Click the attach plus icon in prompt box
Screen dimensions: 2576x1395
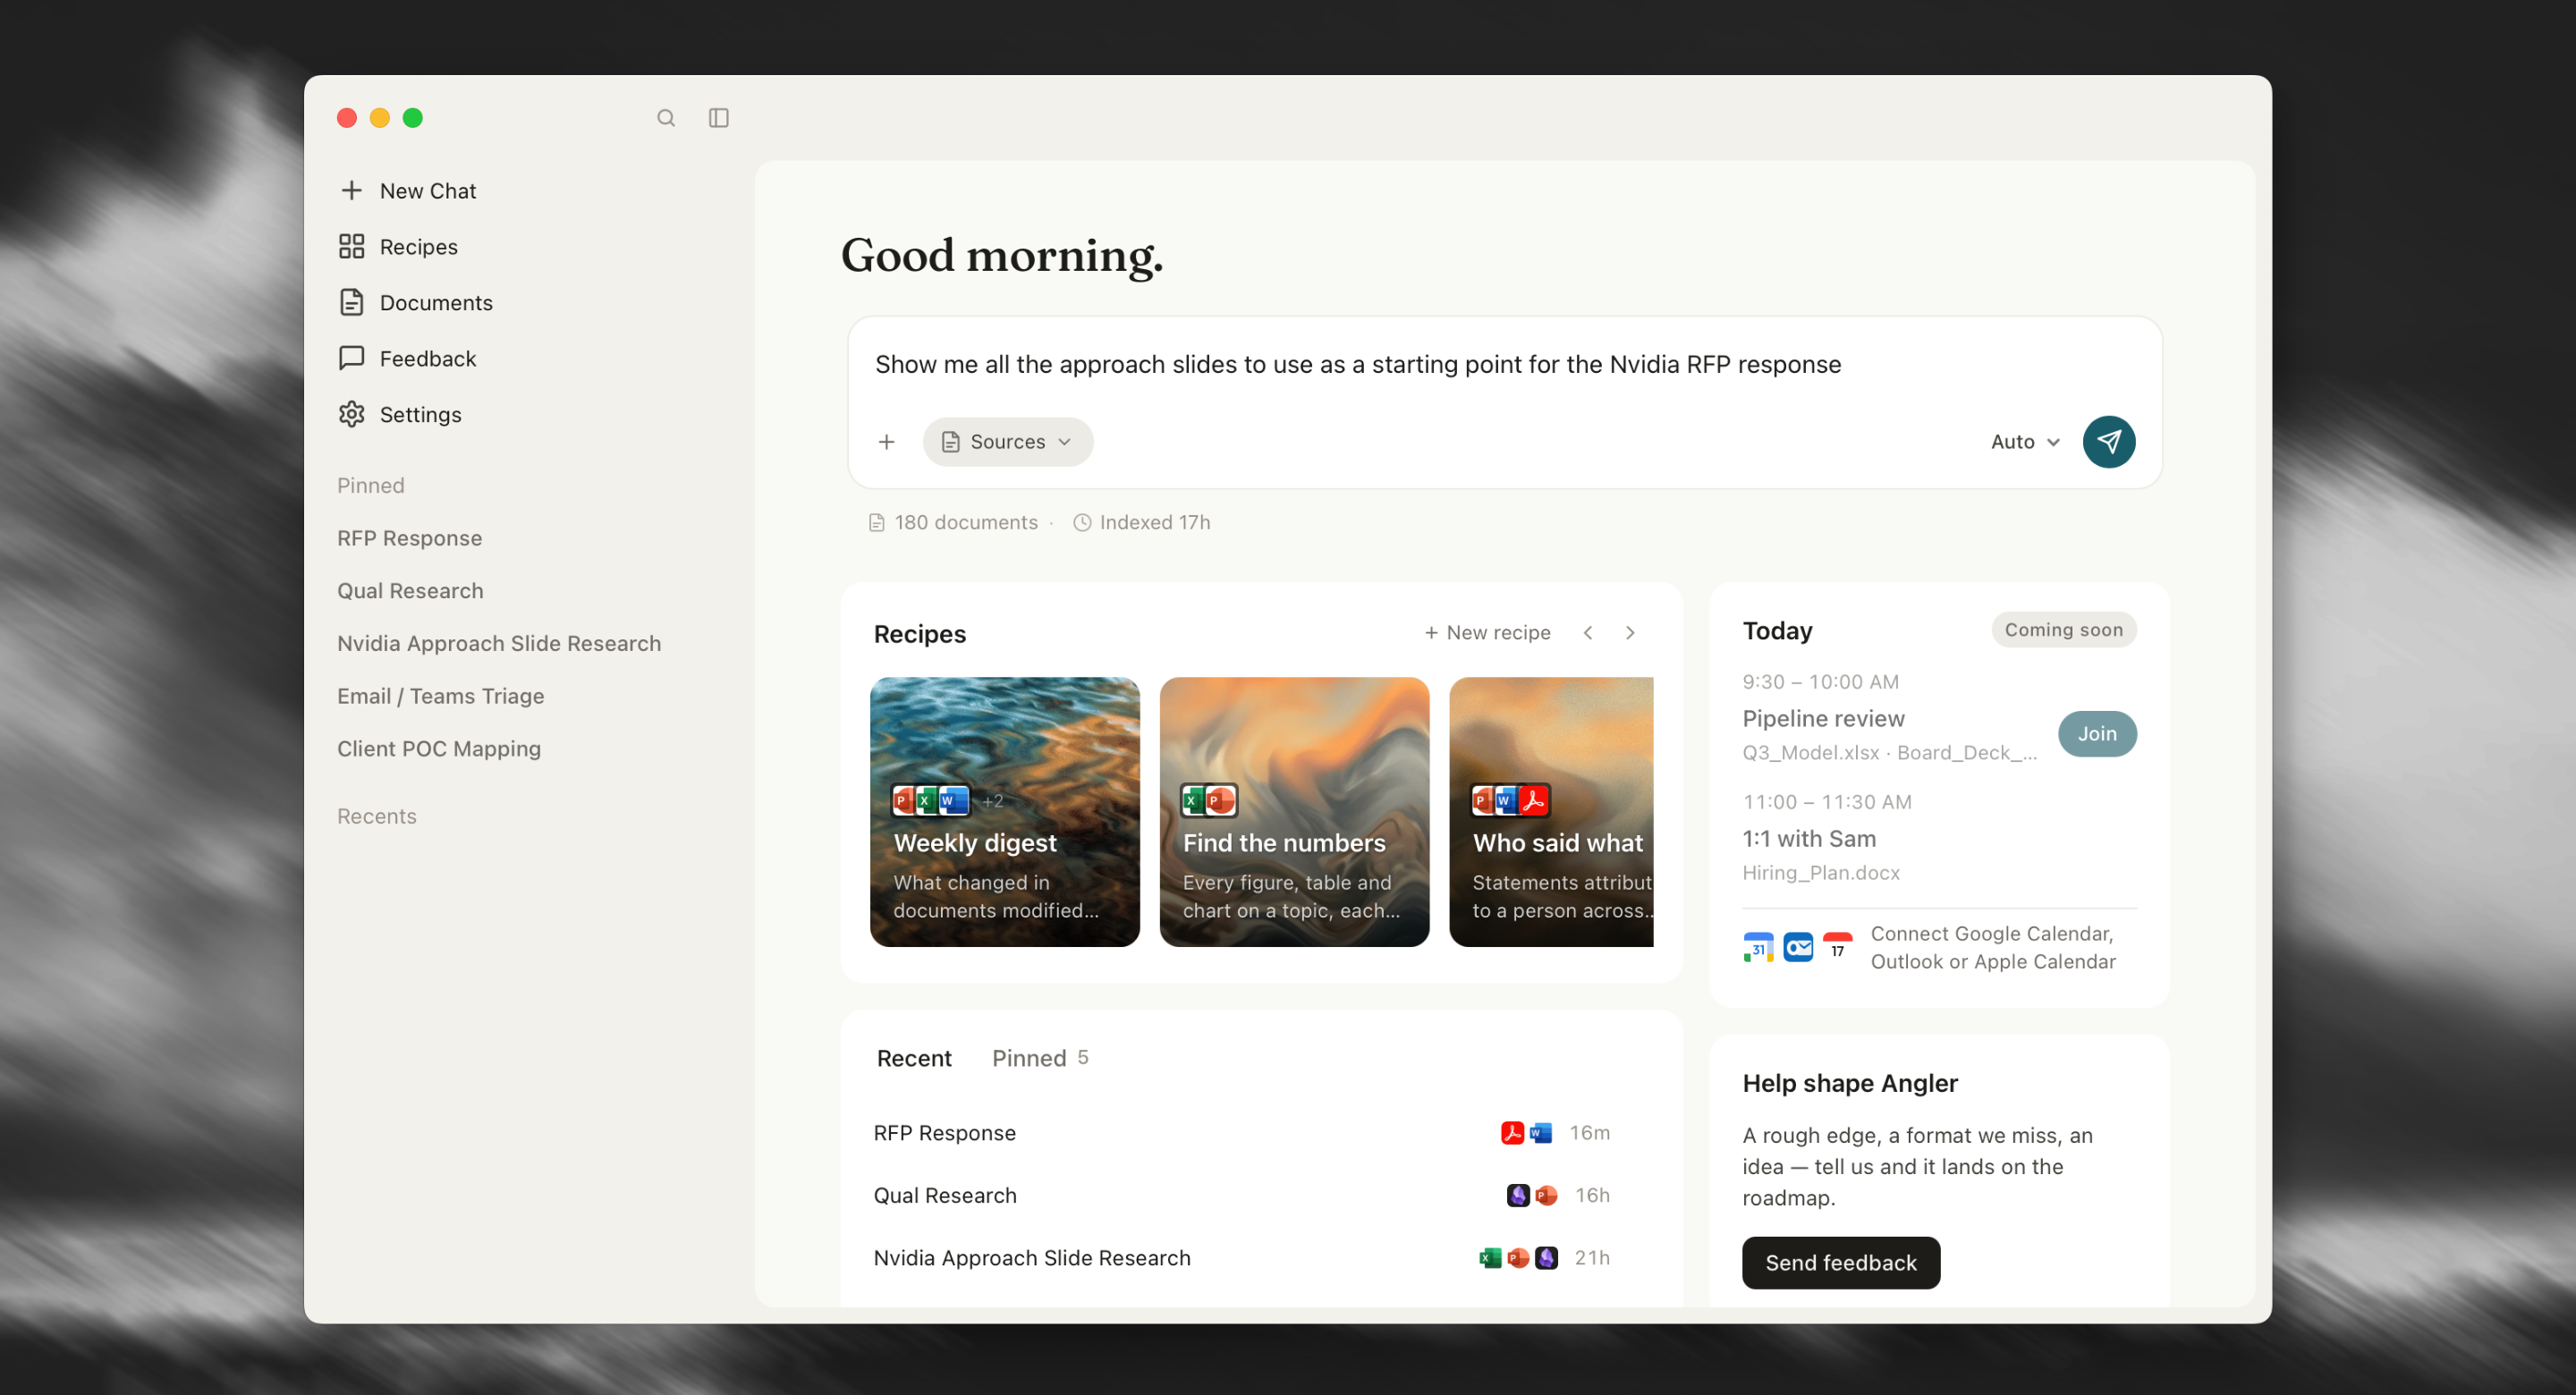(x=887, y=441)
